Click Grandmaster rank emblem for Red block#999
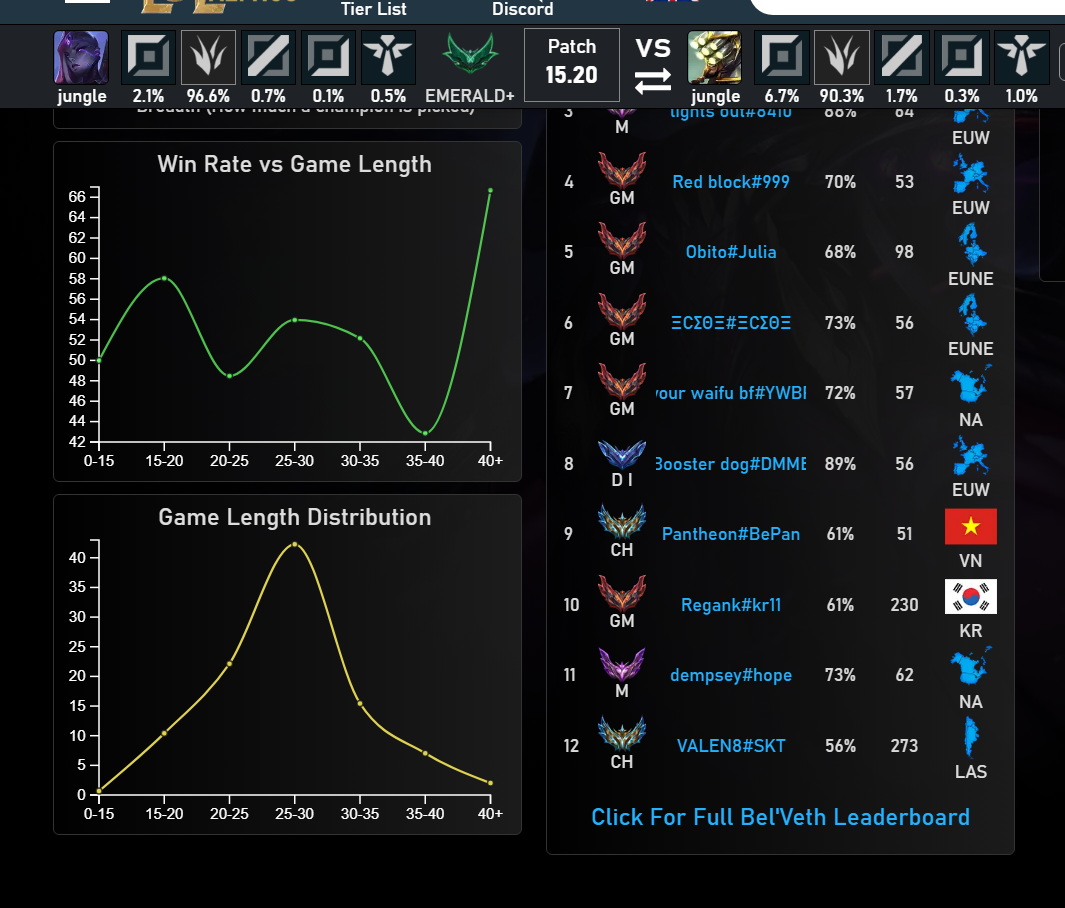1065x908 pixels. pos(621,170)
